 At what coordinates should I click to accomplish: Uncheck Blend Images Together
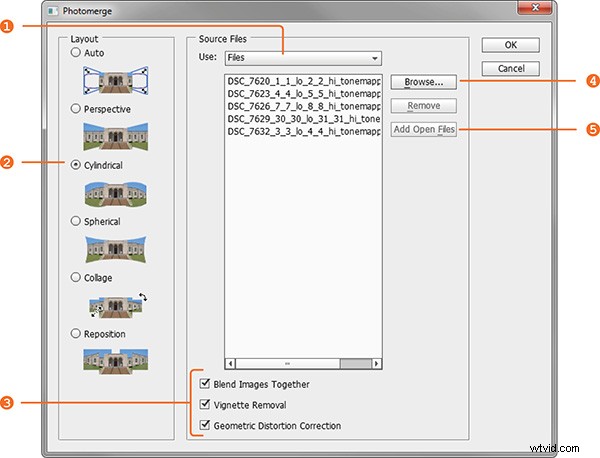(x=206, y=385)
